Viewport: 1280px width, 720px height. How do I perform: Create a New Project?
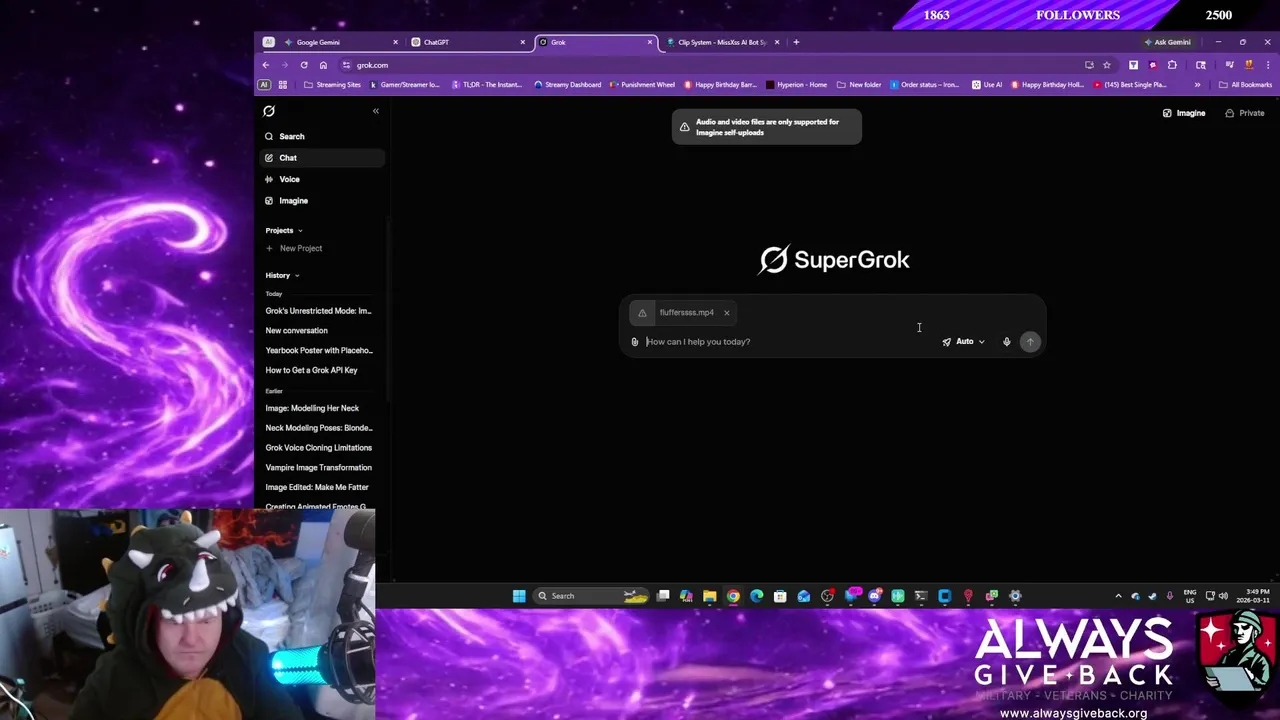click(294, 248)
